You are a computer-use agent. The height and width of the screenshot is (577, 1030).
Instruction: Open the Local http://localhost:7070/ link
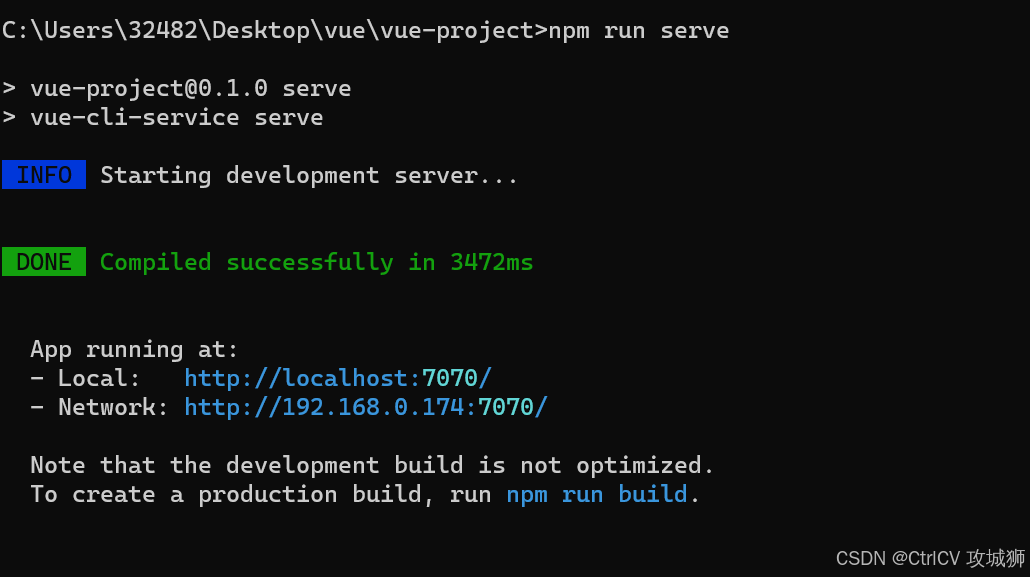coord(338,379)
